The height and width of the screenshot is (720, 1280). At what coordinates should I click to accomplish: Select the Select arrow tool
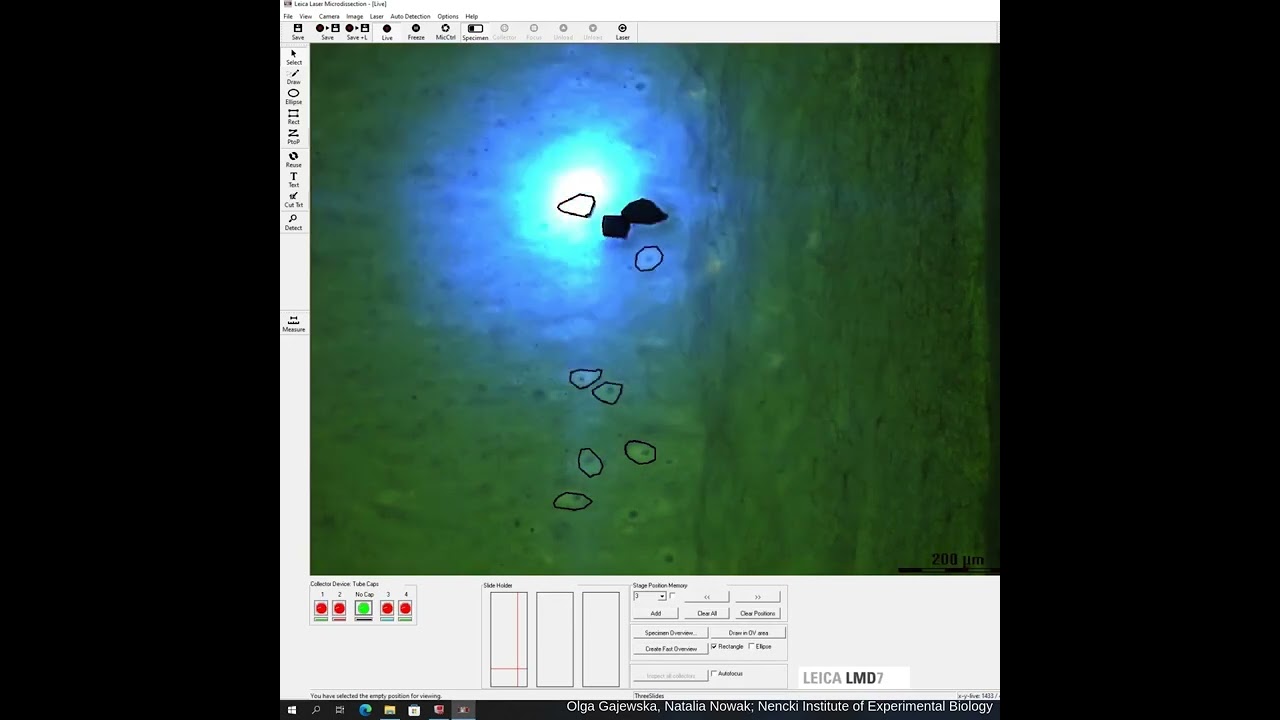coord(293,57)
